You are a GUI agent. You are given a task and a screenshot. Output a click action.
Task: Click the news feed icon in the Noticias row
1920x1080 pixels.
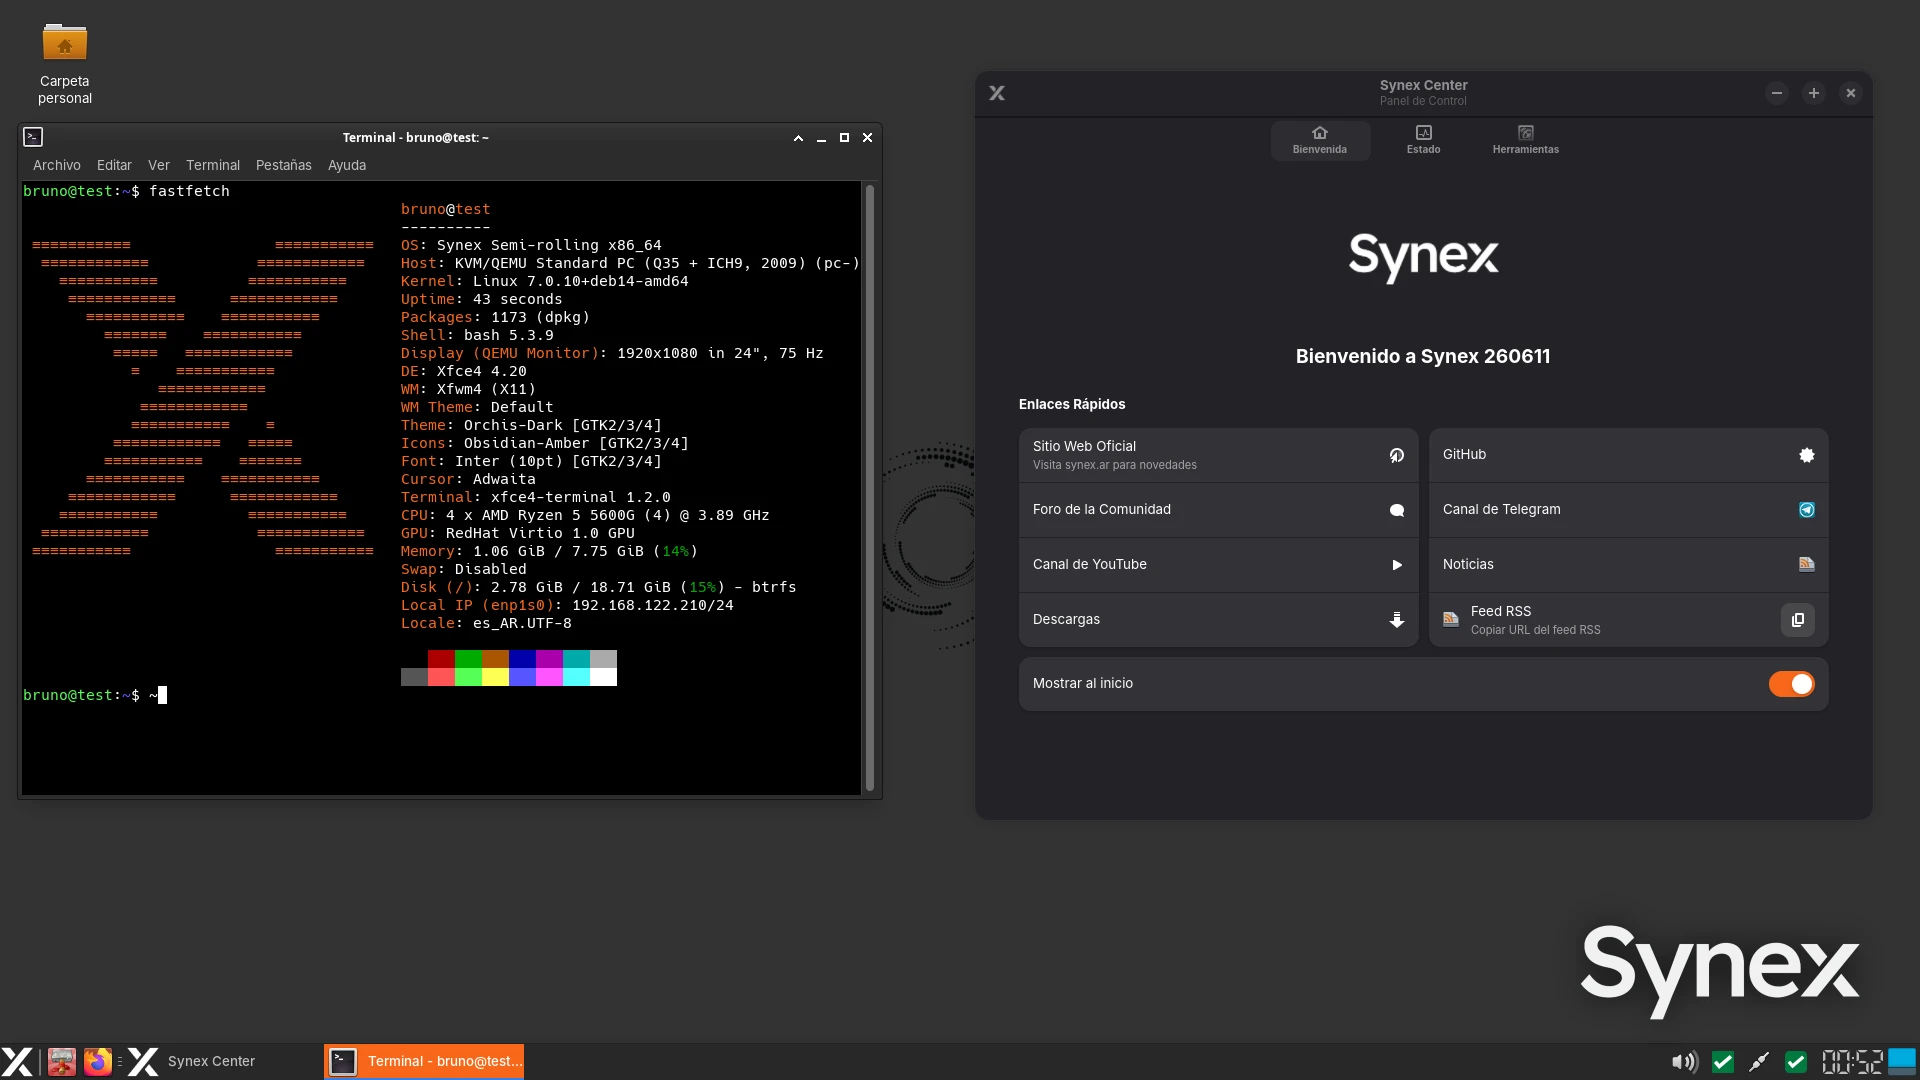pos(1807,565)
